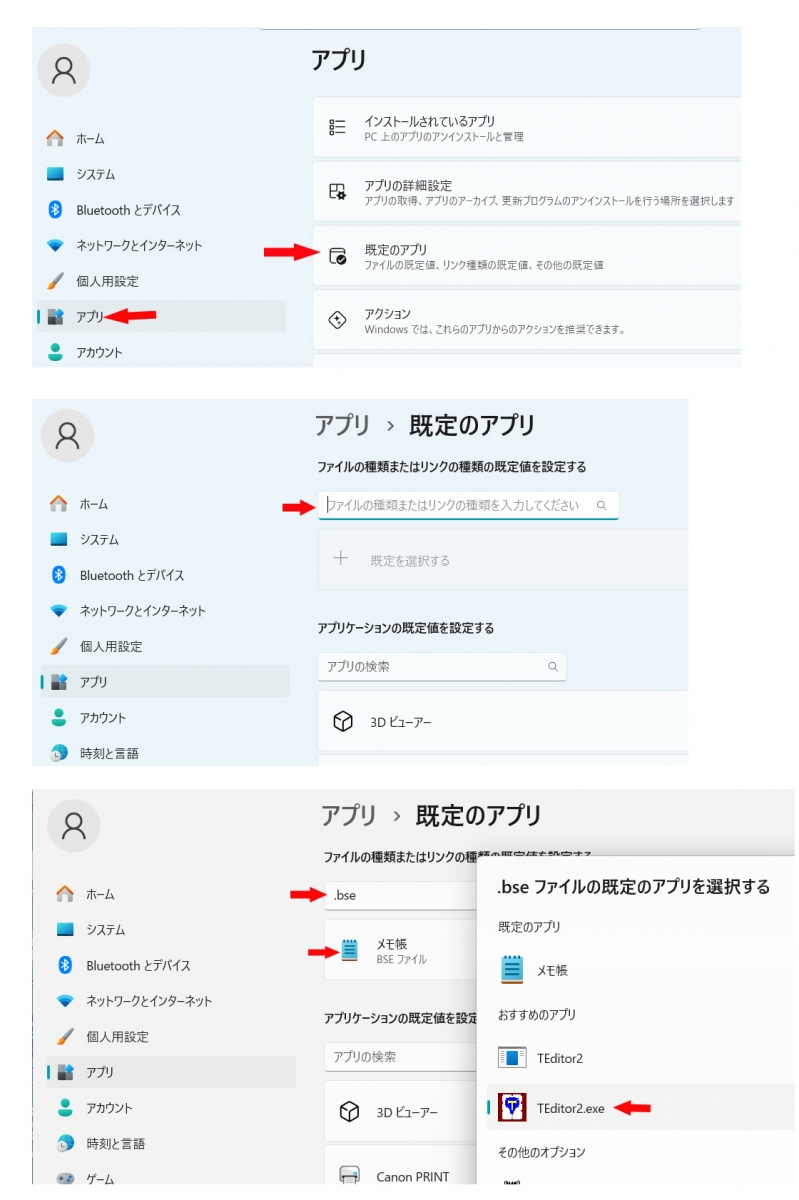Click the profile avatar on the main アプリ page
Image resolution: width=799 pixels, height=1200 pixels.
point(64,70)
